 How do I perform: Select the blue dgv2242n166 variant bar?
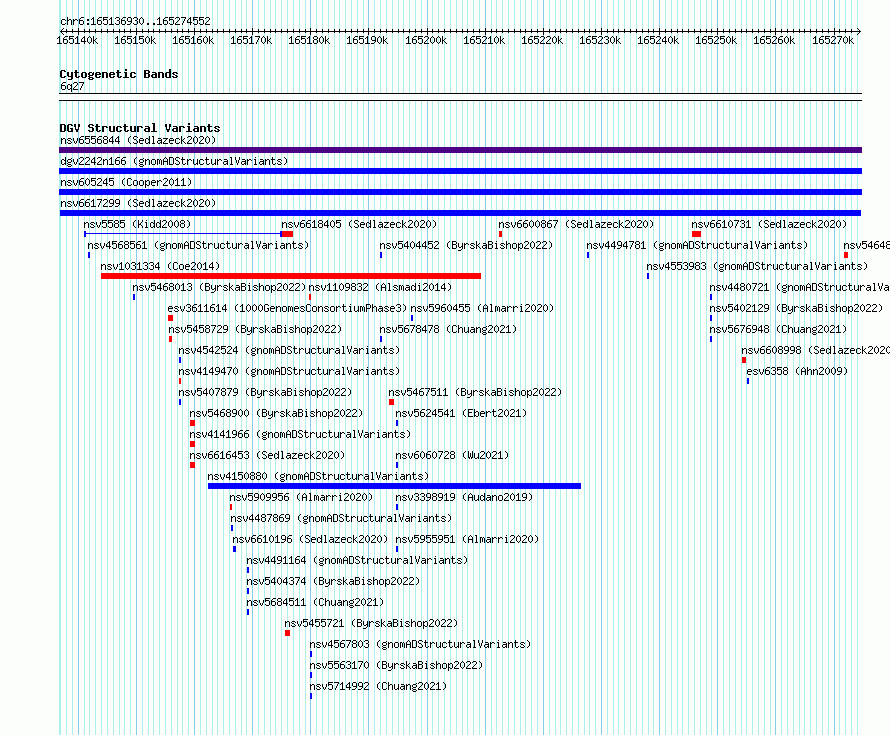[x=460, y=171]
